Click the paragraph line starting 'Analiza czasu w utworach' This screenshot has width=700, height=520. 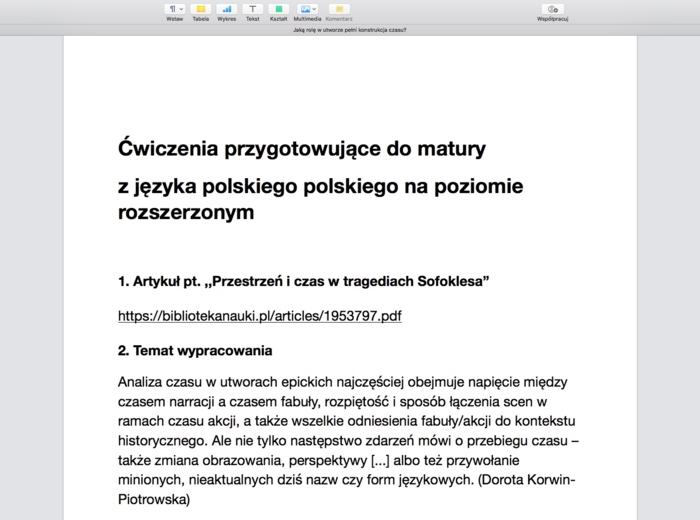(343, 383)
